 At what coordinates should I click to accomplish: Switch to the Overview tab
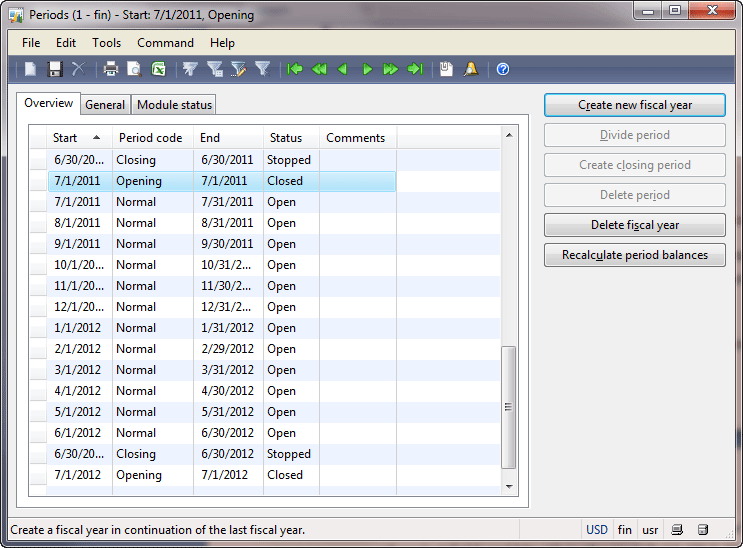(48, 103)
